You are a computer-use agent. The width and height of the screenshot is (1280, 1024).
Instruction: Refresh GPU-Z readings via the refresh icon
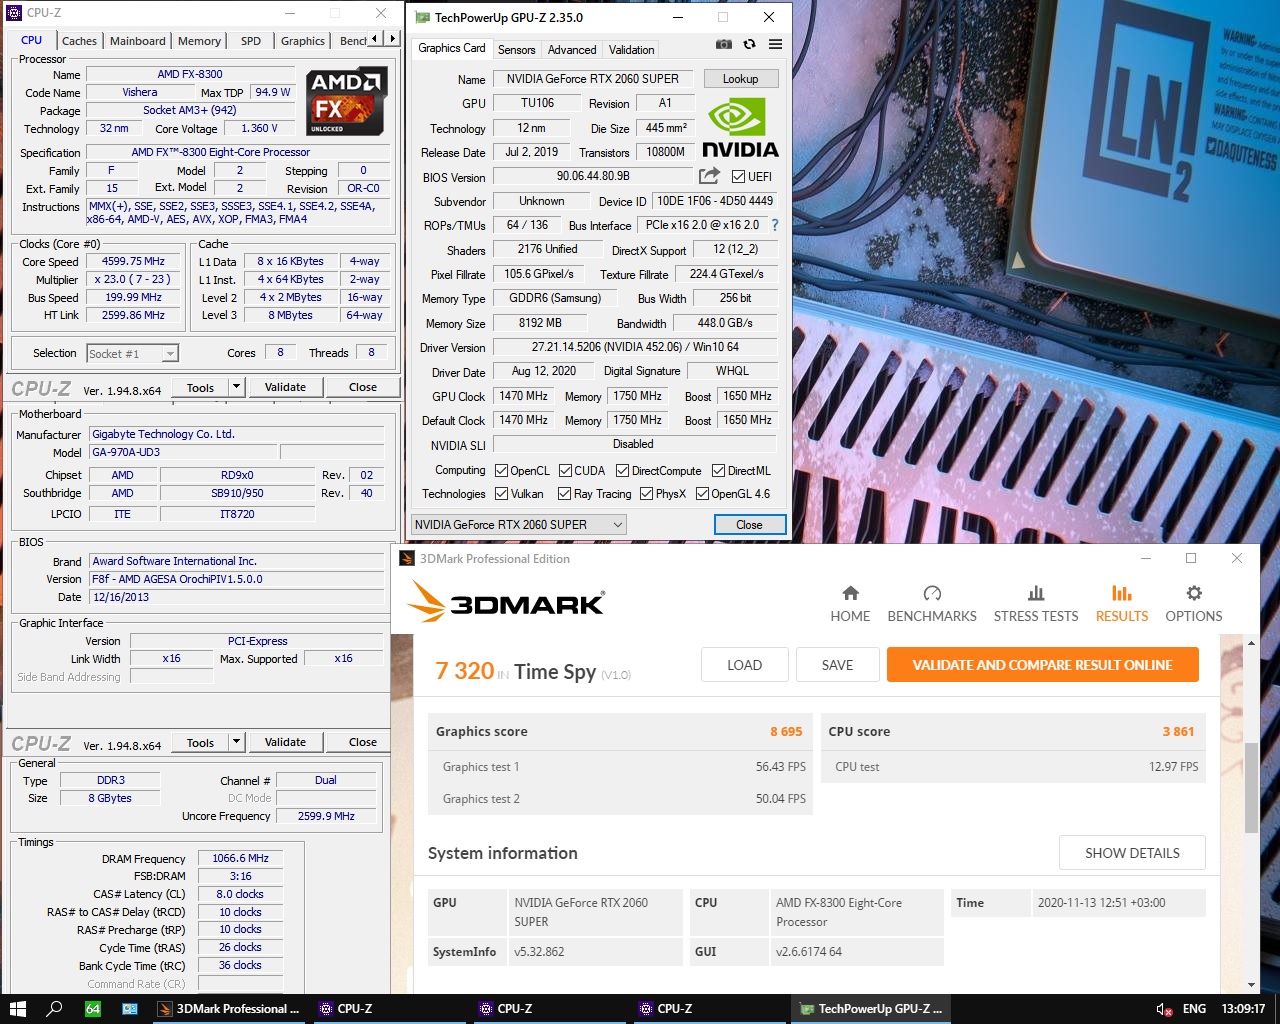pyautogui.click(x=749, y=44)
